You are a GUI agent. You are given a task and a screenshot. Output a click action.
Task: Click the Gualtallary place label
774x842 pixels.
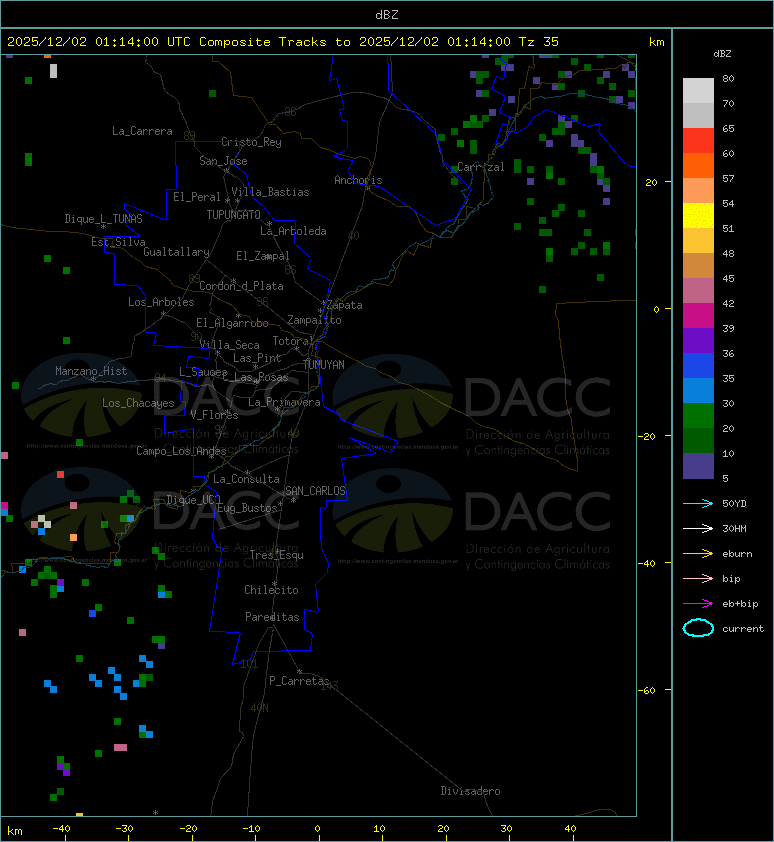[x=177, y=252]
